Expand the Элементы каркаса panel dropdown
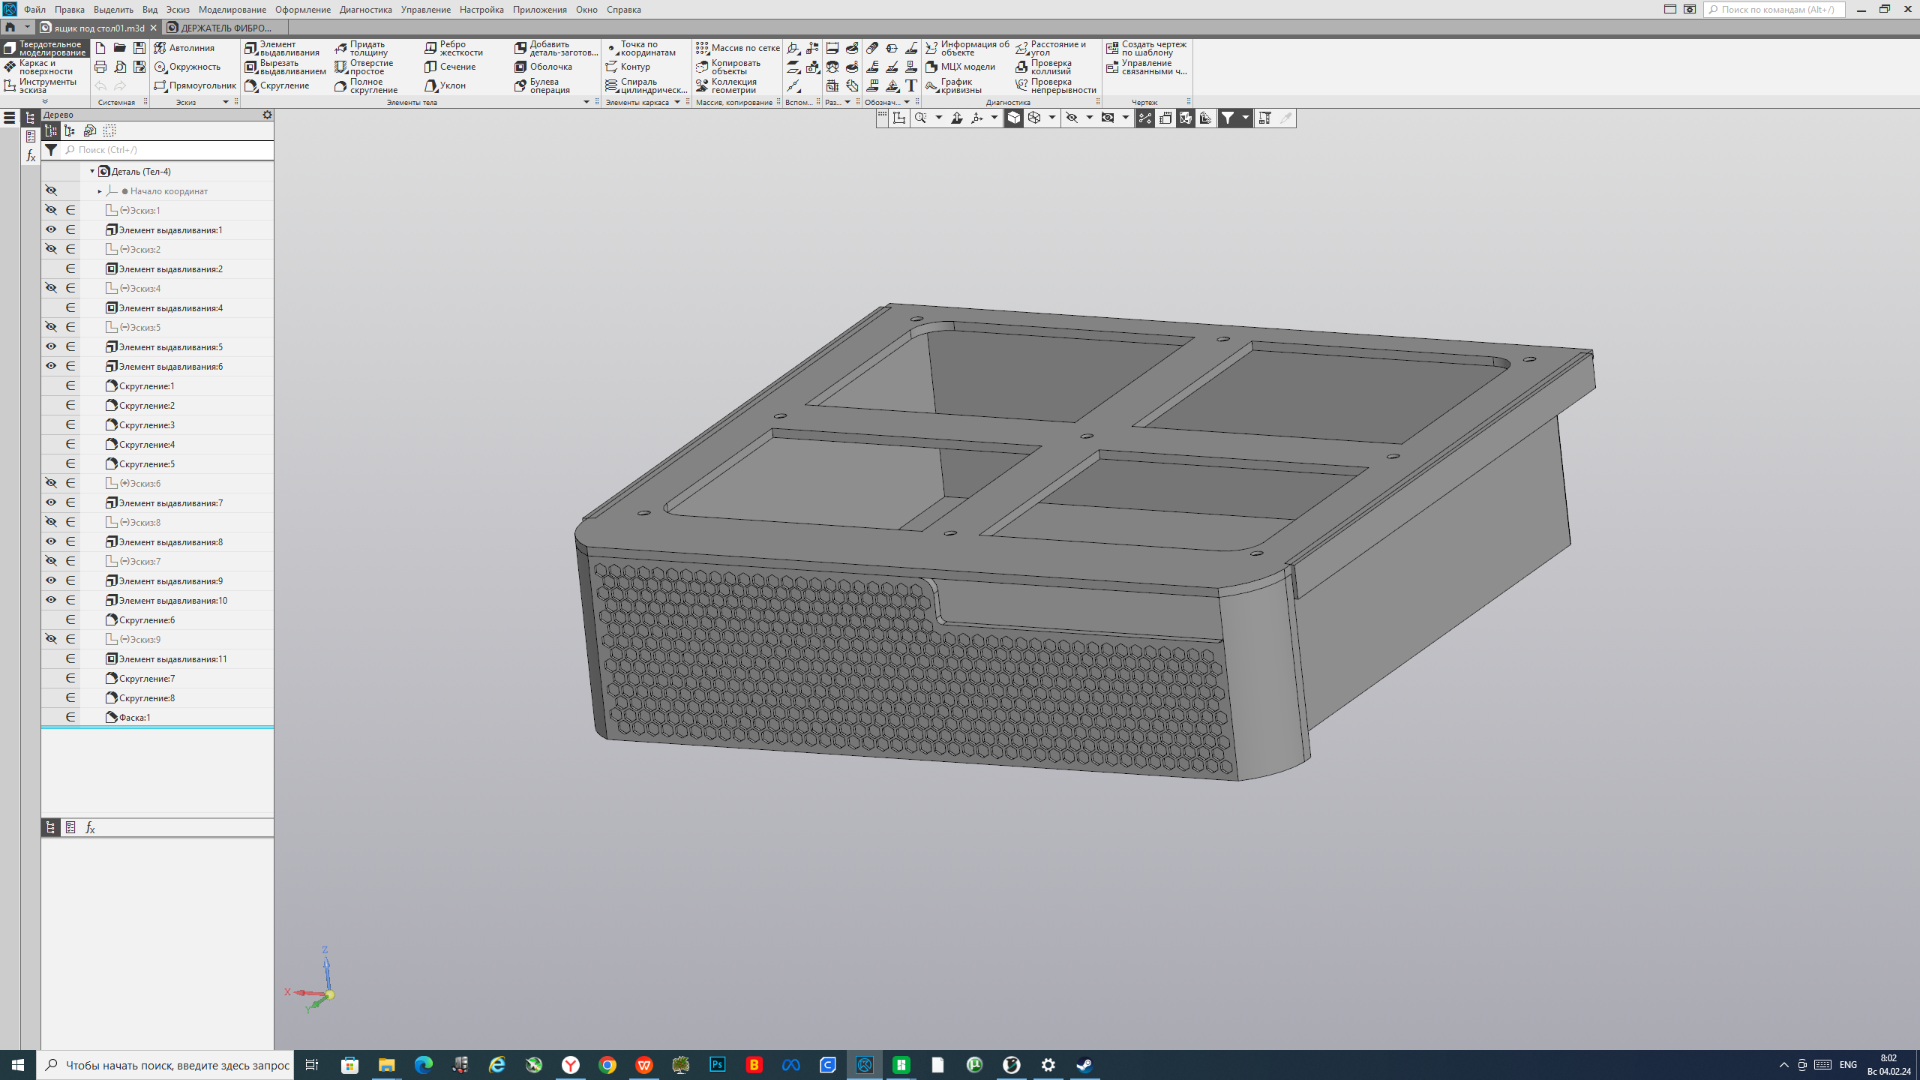 (x=677, y=102)
